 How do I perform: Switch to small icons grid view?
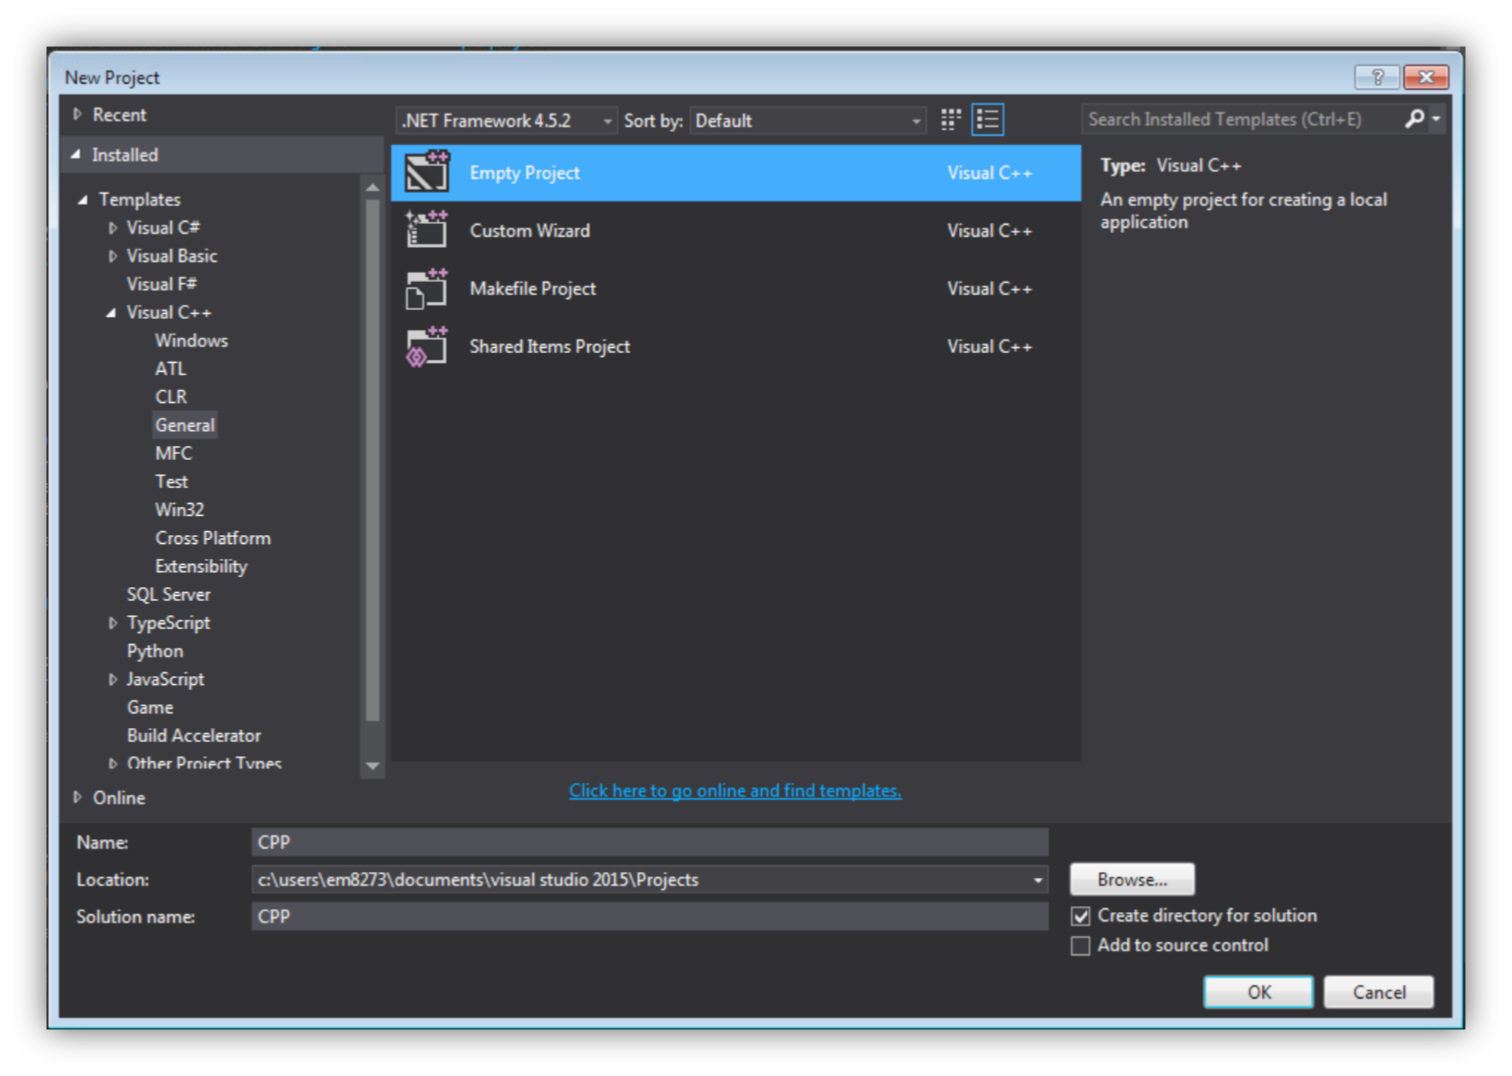click(951, 120)
